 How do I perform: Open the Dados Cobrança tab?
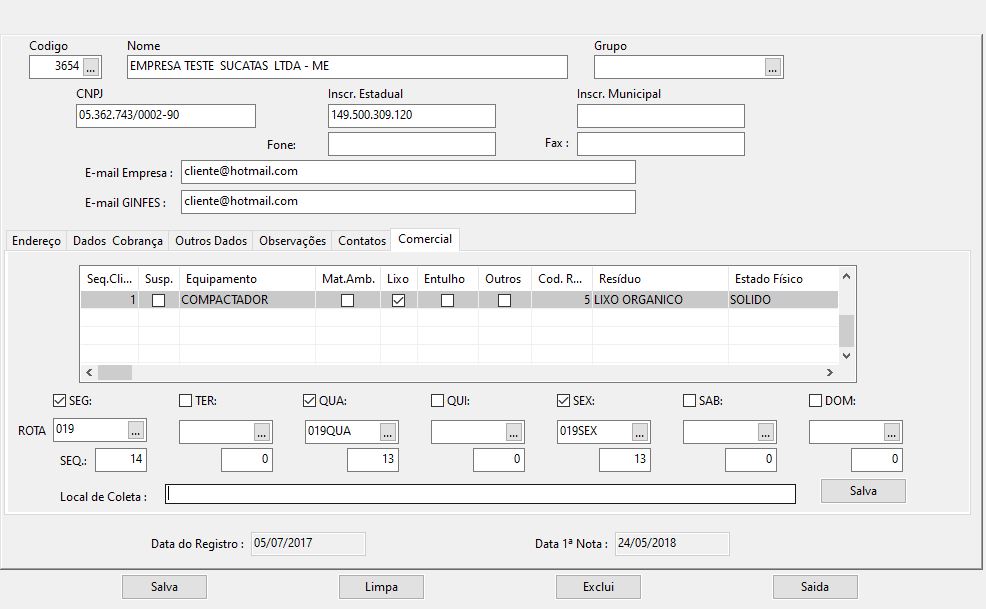[118, 241]
